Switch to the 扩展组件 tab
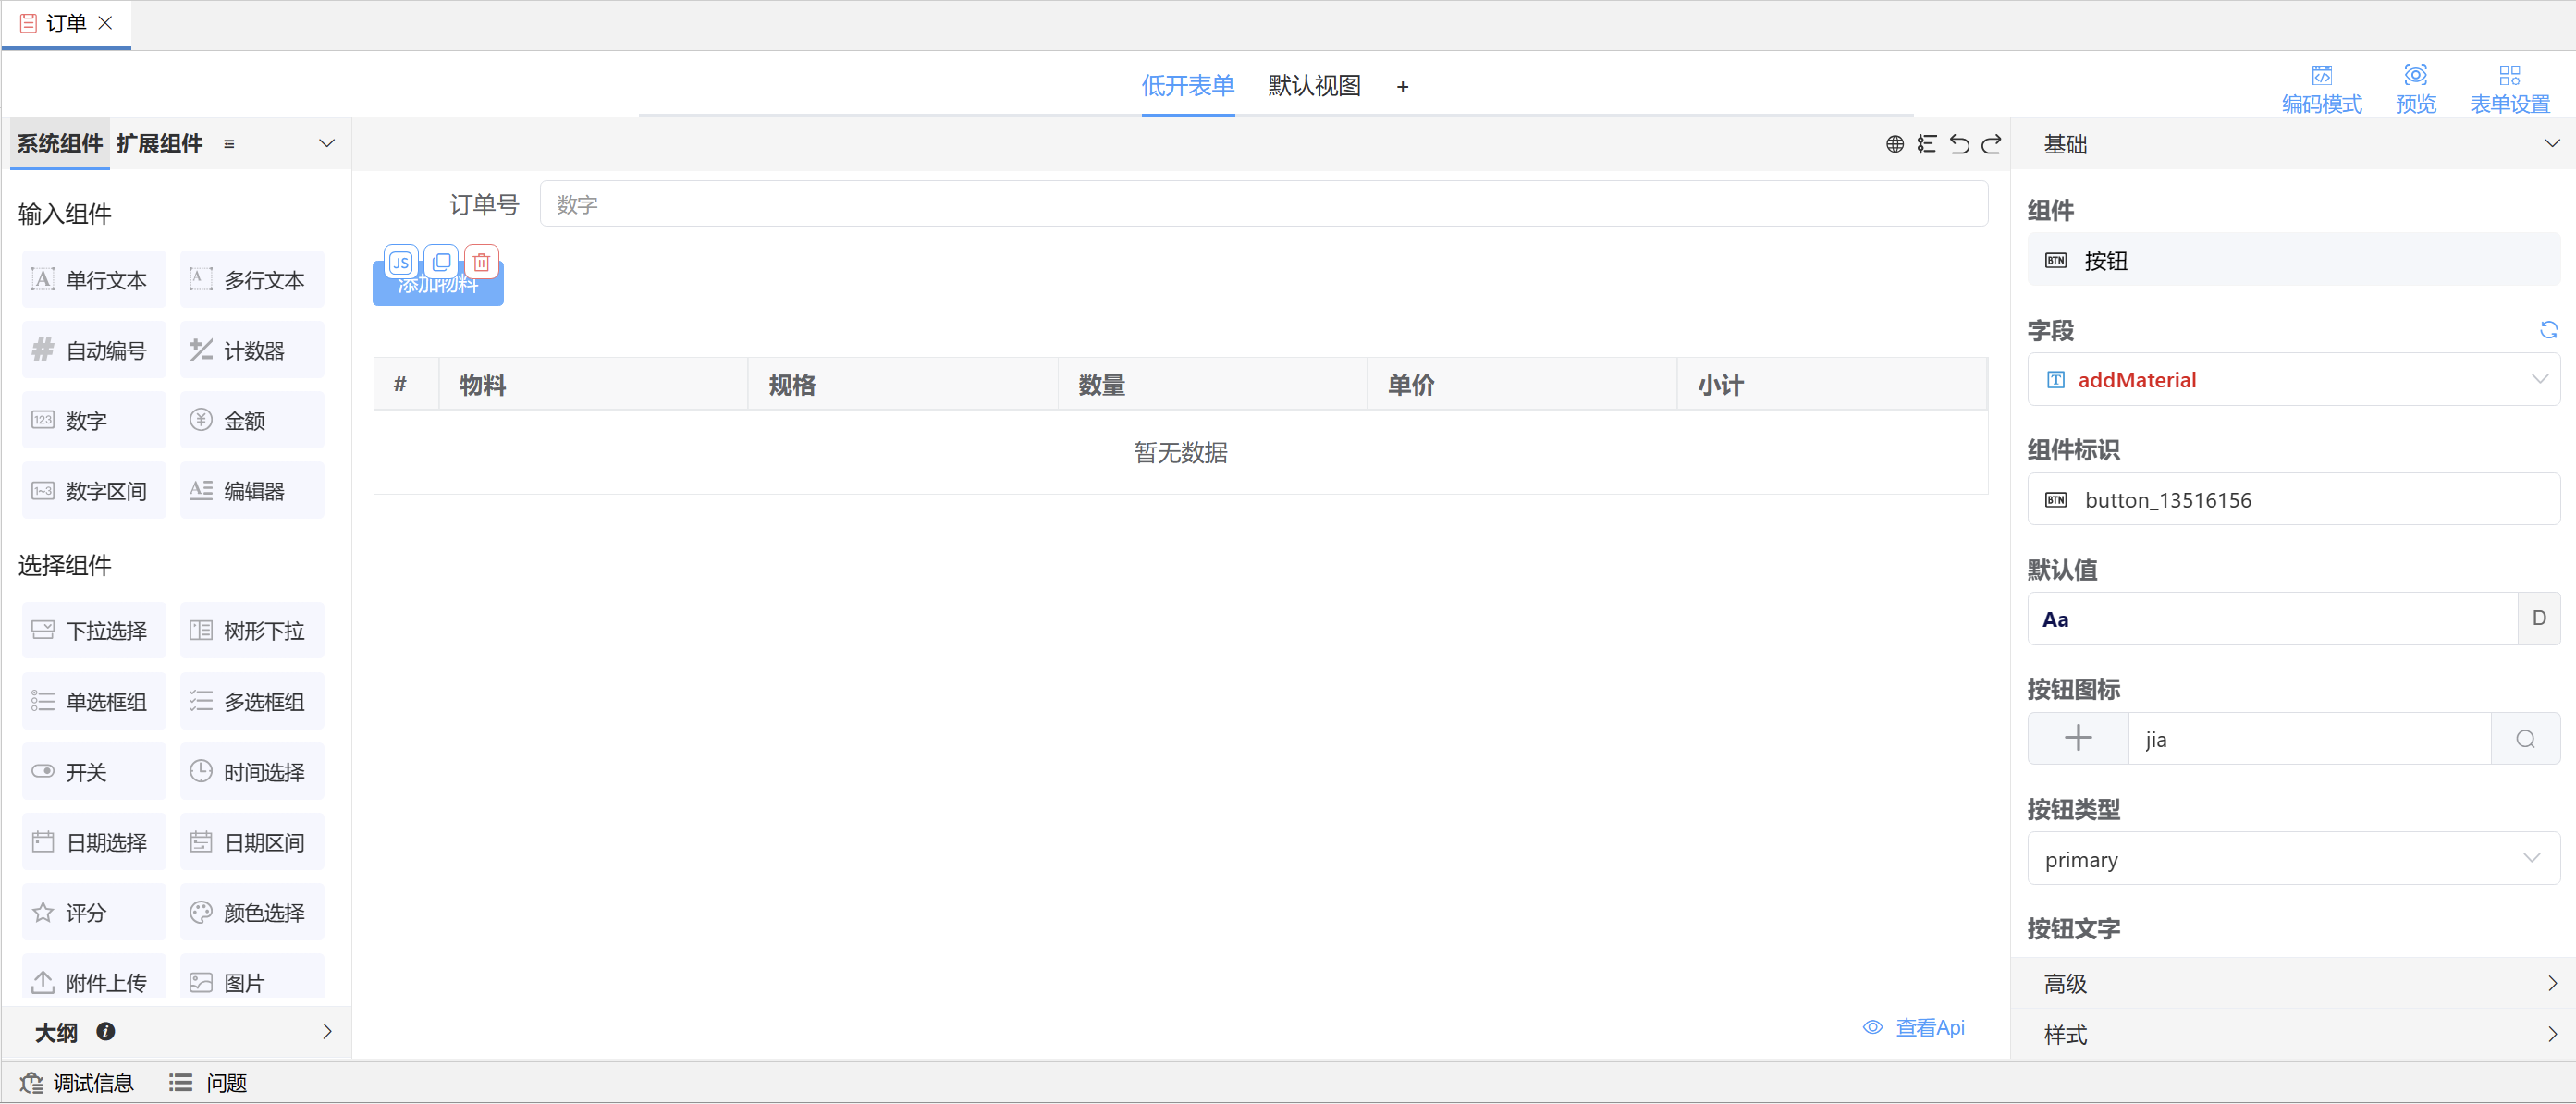 pyautogui.click(x=159, y=144)
